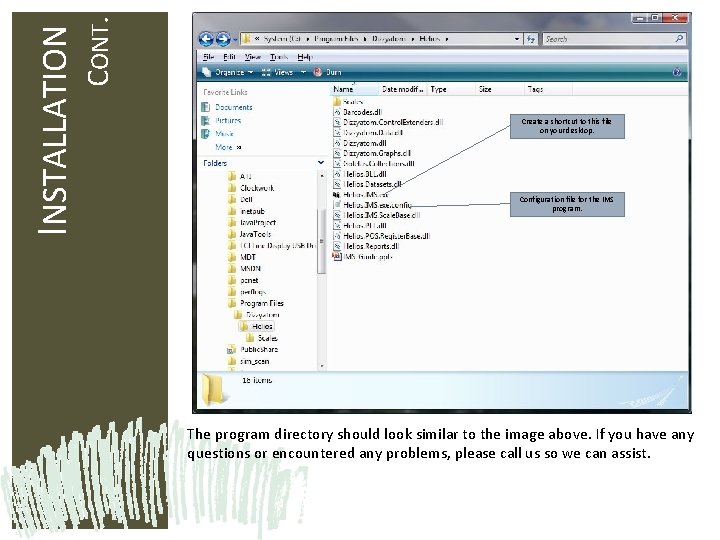Image resolution: width=720 pixels, height=540 pixels.
Task: Click the address bar refresh button
Action: coord(530,39)
